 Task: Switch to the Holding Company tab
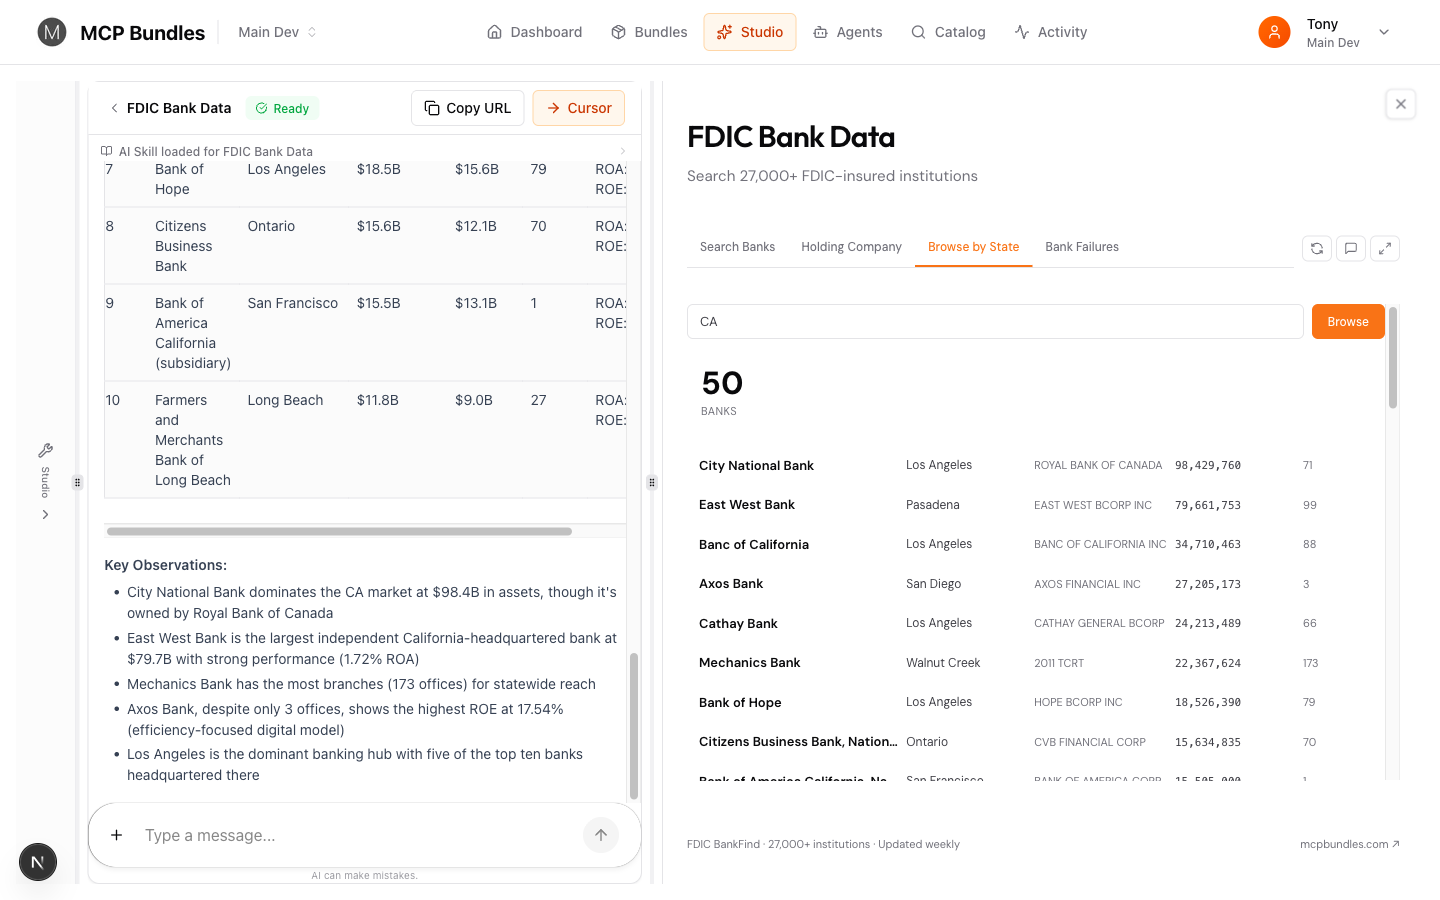[x=851, y=247]
